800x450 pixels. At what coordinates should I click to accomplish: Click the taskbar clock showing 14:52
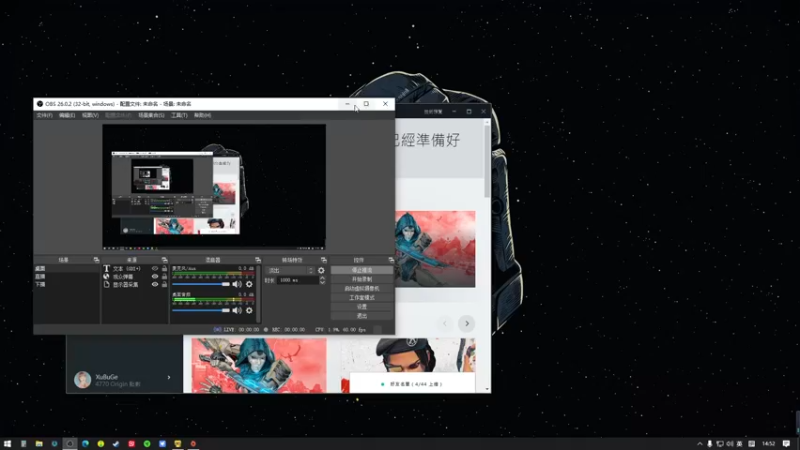click(769, 444)
